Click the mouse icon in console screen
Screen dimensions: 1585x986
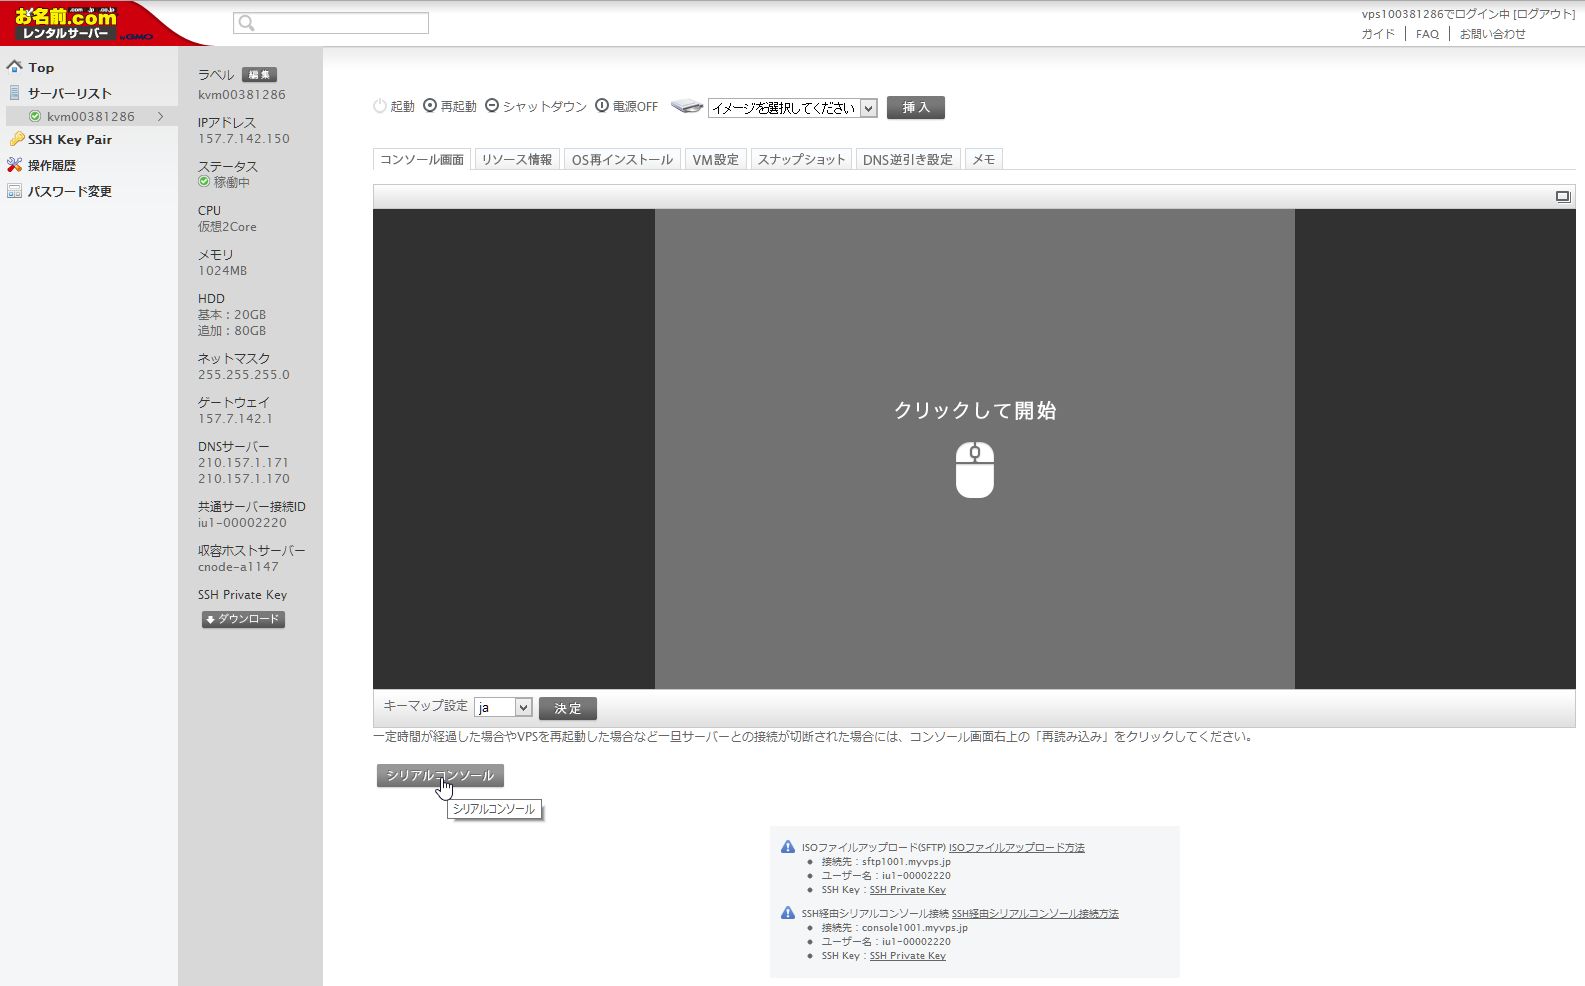click(975, 470)
